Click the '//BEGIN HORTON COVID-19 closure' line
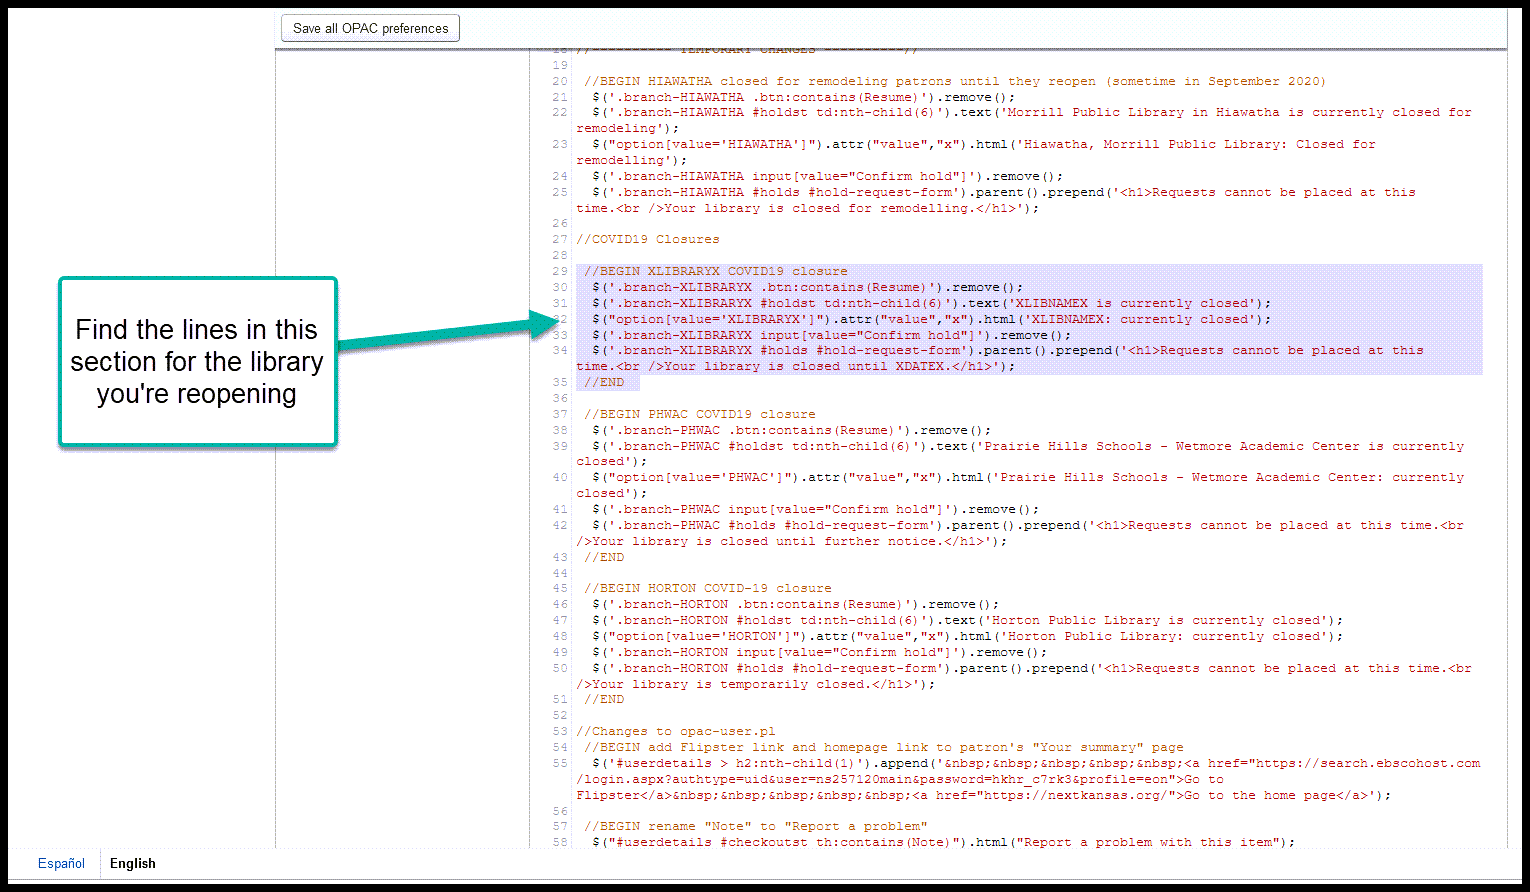1530x892 pixels. click(x=707, y=588)
